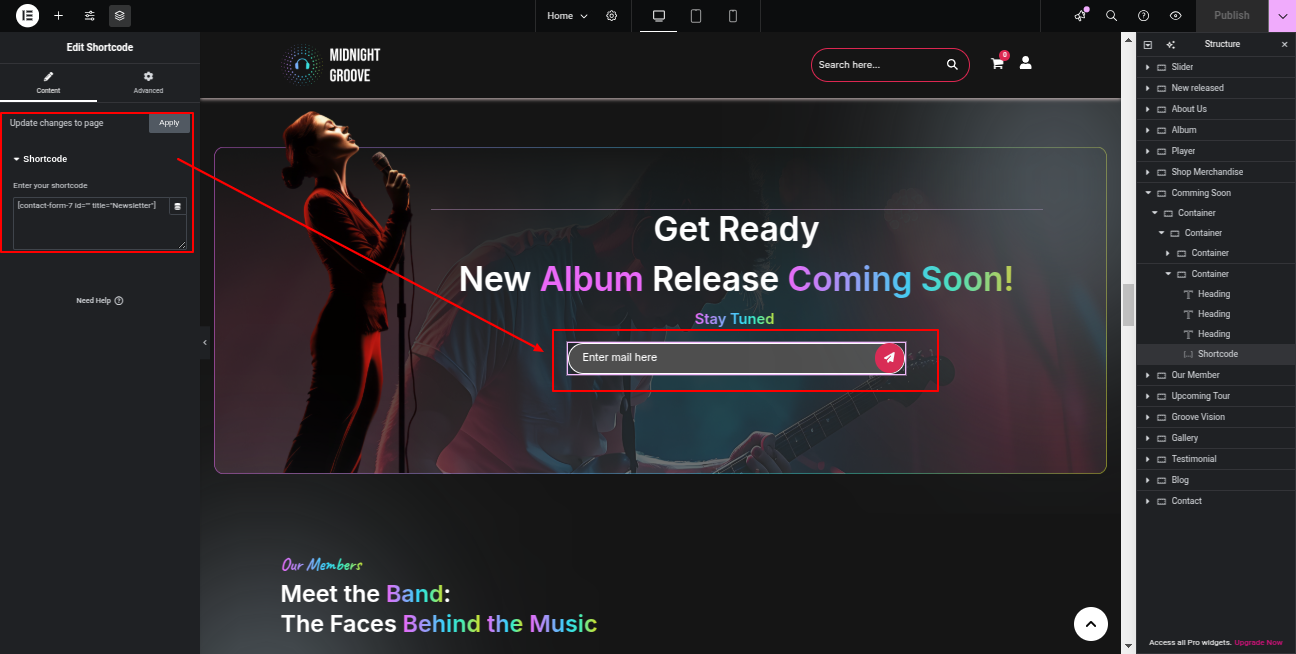Preview changes with the eye icon
Viewport: 1296px width, 654px height.
(x=1176, y=16)
